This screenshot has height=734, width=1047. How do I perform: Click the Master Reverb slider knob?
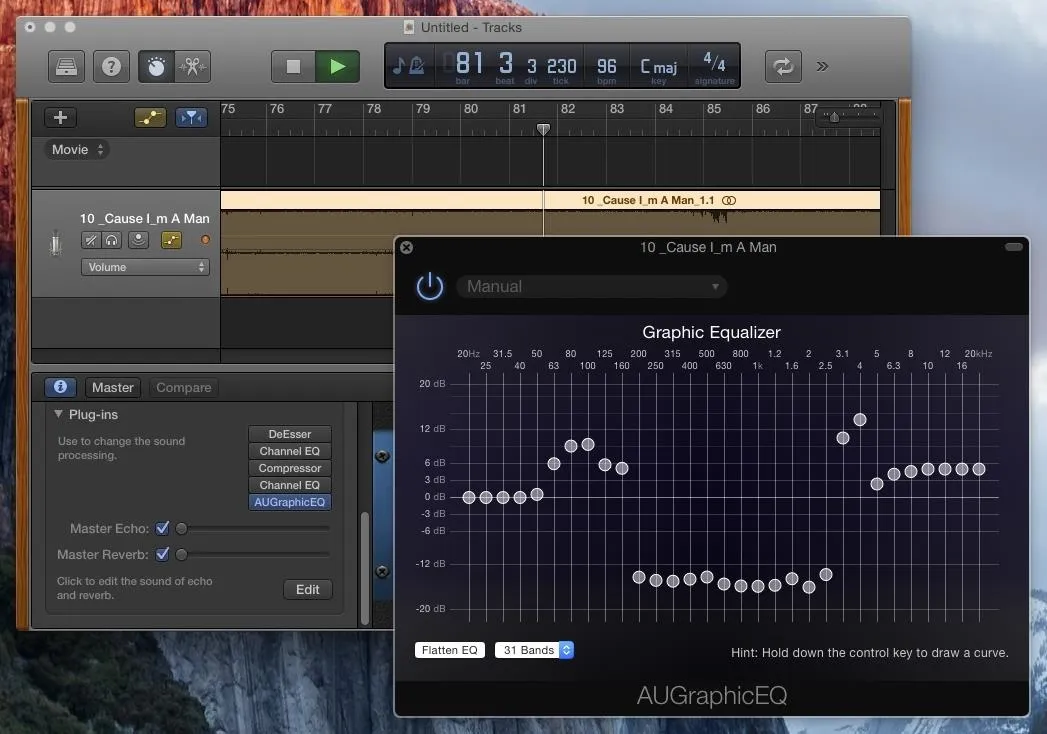pos(182,554)
